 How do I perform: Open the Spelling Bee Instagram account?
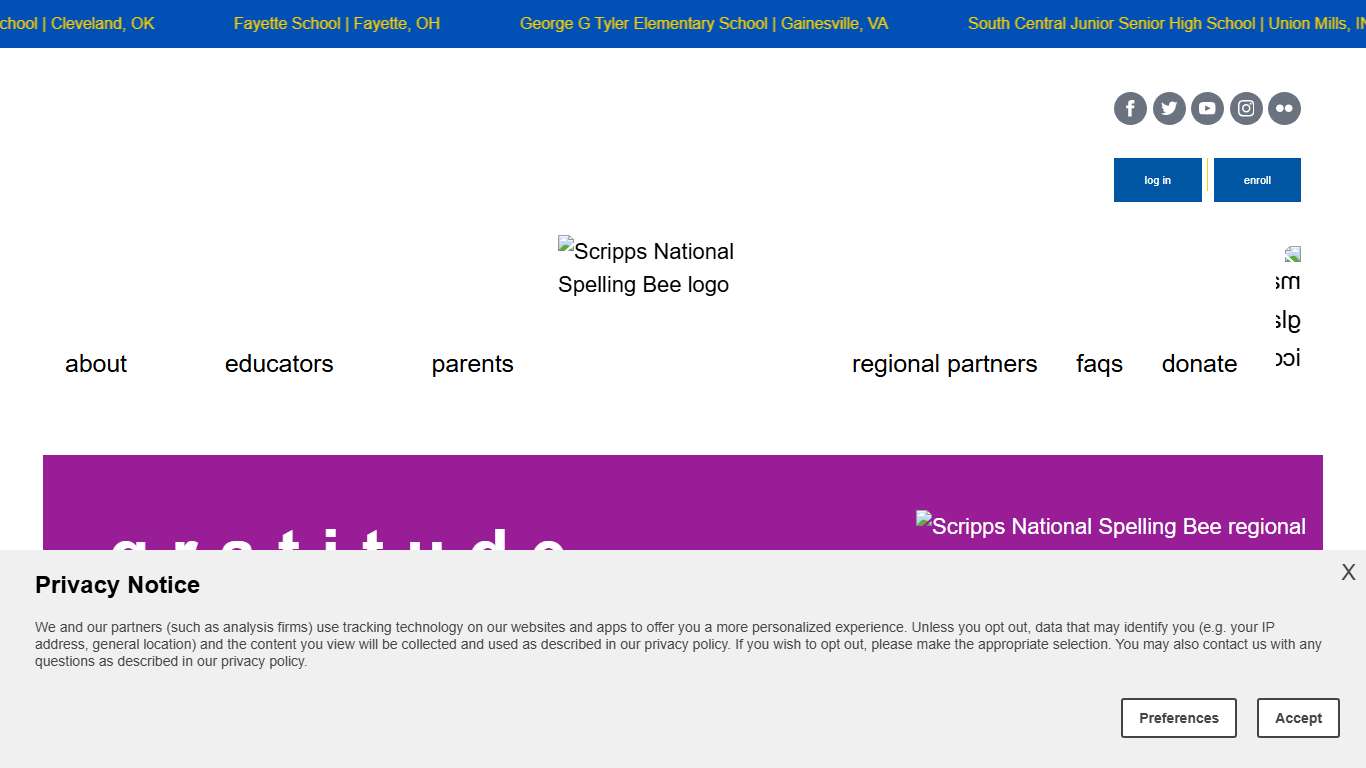(1245, 108)
